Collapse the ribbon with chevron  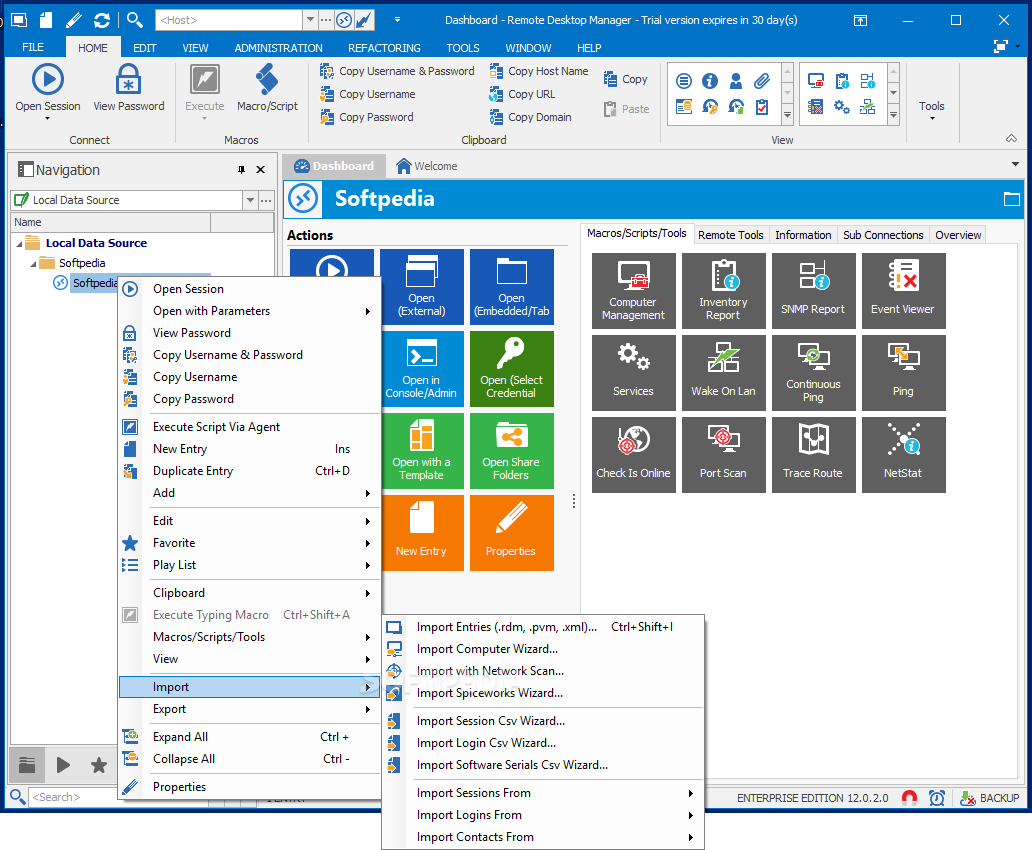coord(1012,138)
